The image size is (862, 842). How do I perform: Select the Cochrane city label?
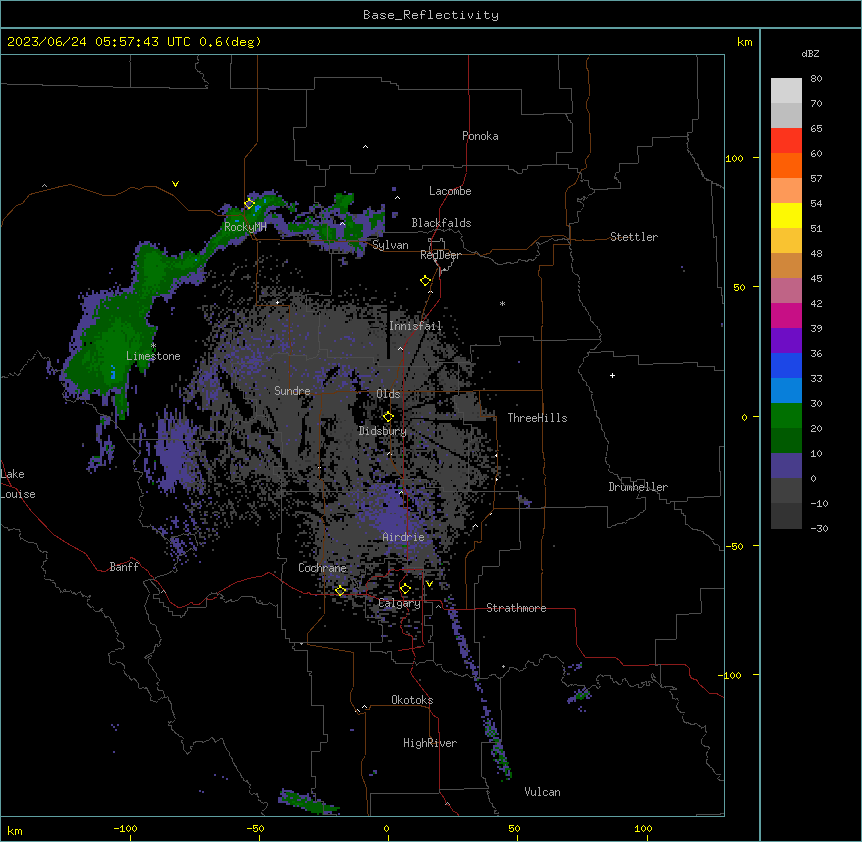322,568
